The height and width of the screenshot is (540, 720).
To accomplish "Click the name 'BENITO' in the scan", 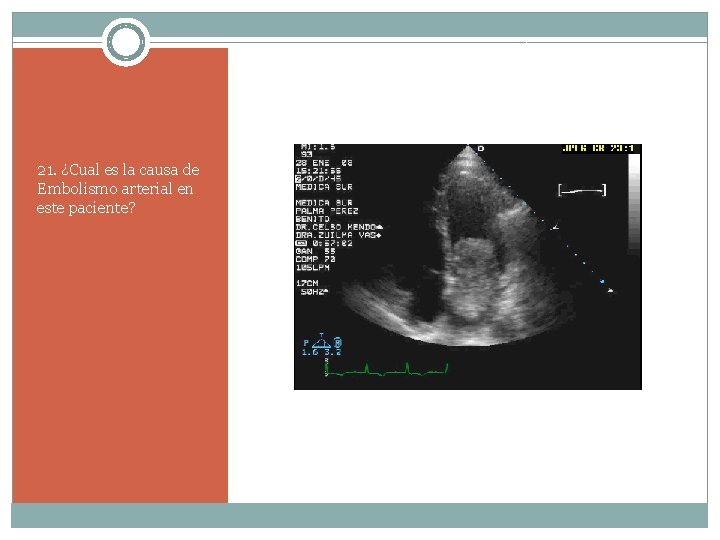I will [312, 219].
